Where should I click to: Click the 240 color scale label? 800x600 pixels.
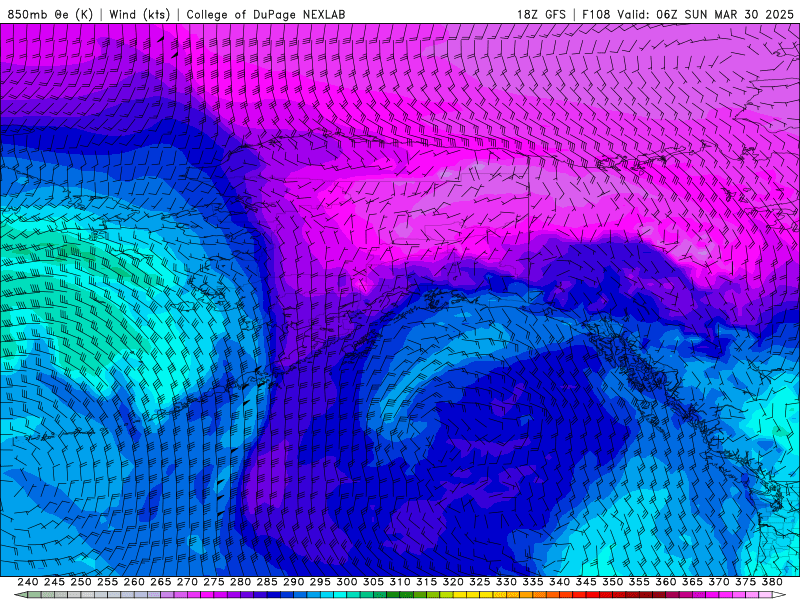(x=28, y=582)
